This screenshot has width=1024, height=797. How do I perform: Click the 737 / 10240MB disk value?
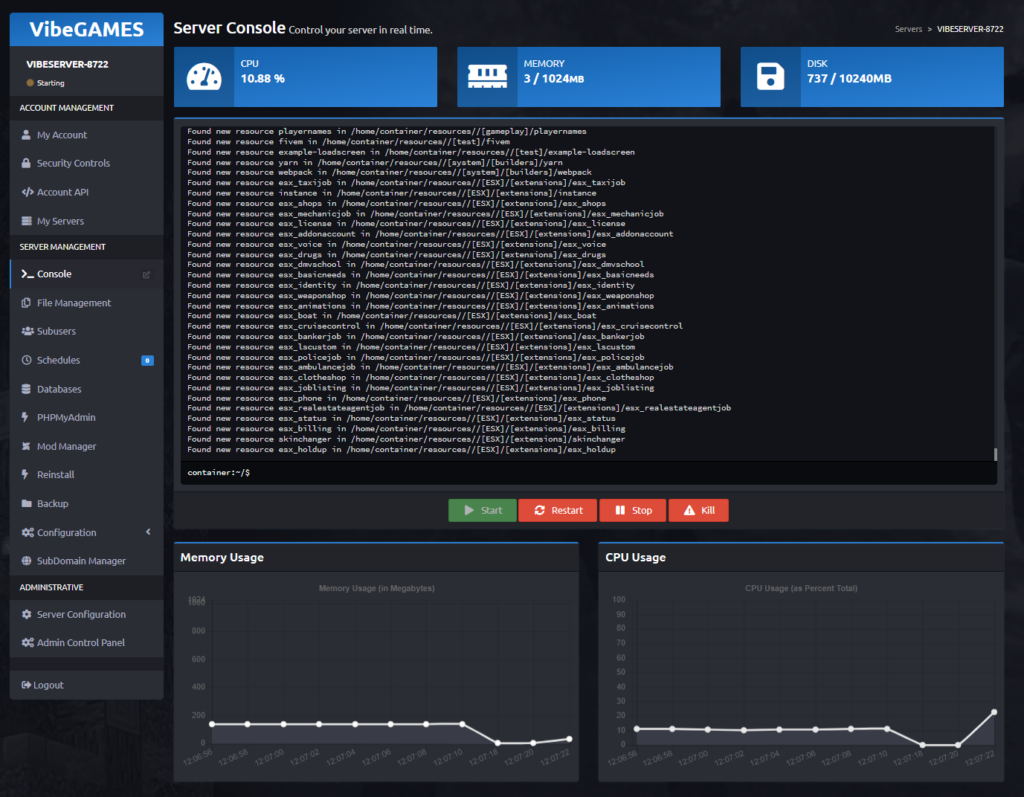coord(849,78)
